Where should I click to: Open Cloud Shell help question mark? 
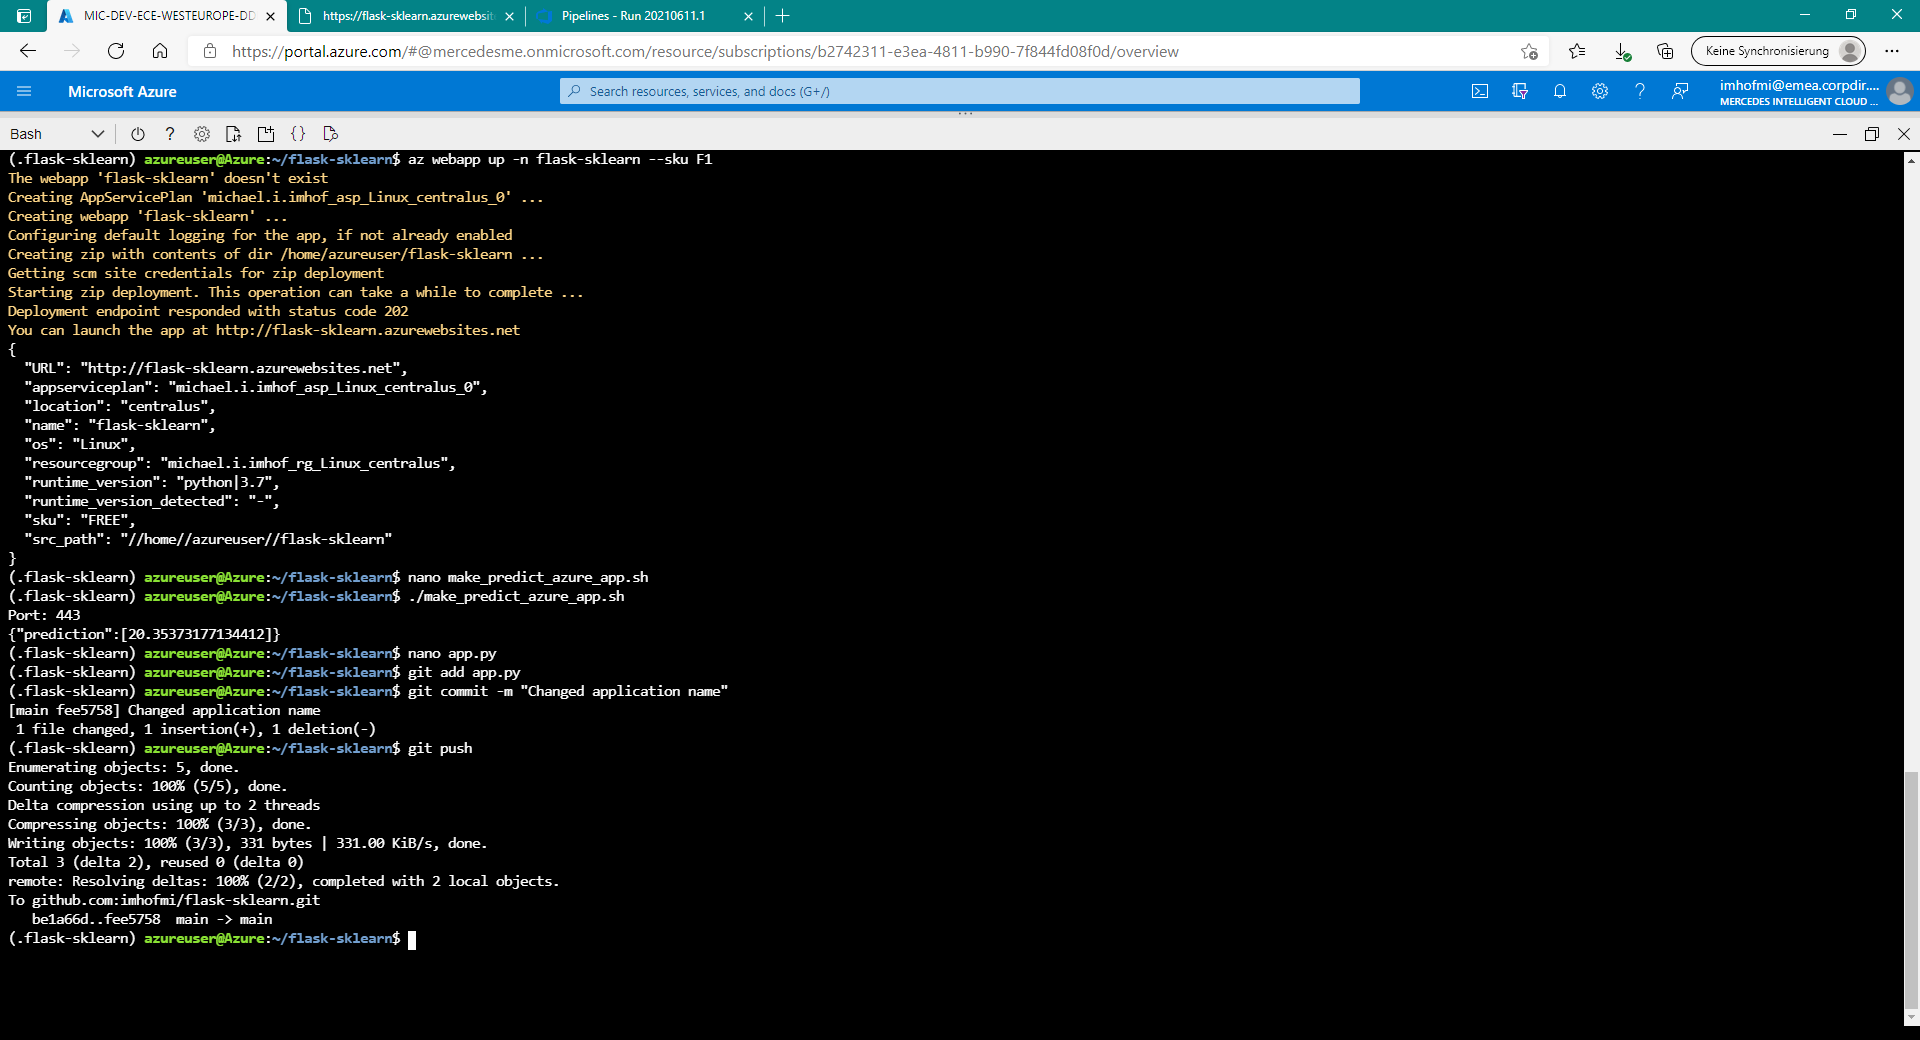(x=170, y=134)
